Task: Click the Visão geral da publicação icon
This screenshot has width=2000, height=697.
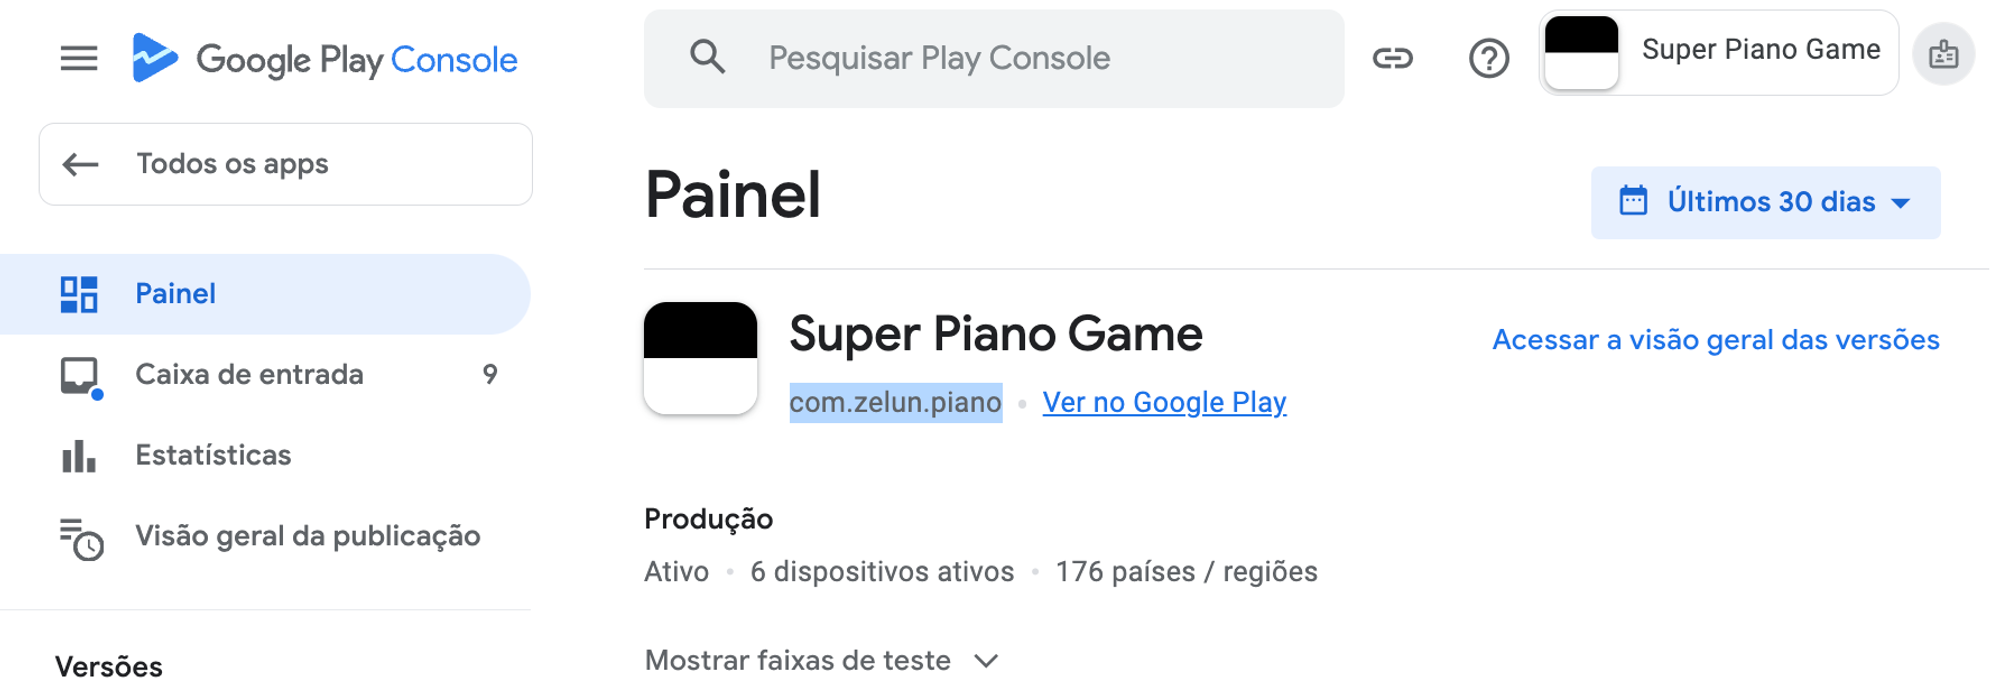Action: tap(81, 538)
